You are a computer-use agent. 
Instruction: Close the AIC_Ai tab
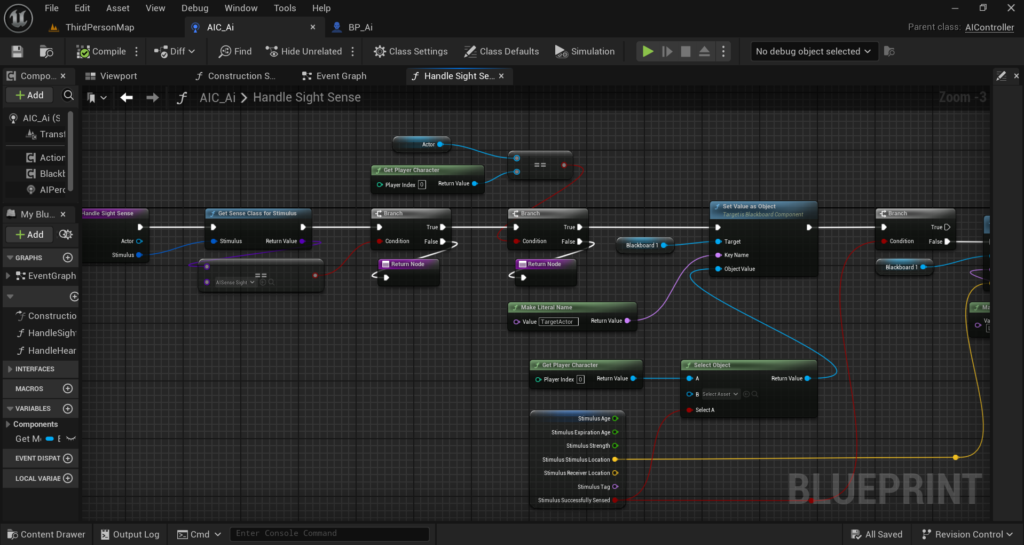click(313, 27)
